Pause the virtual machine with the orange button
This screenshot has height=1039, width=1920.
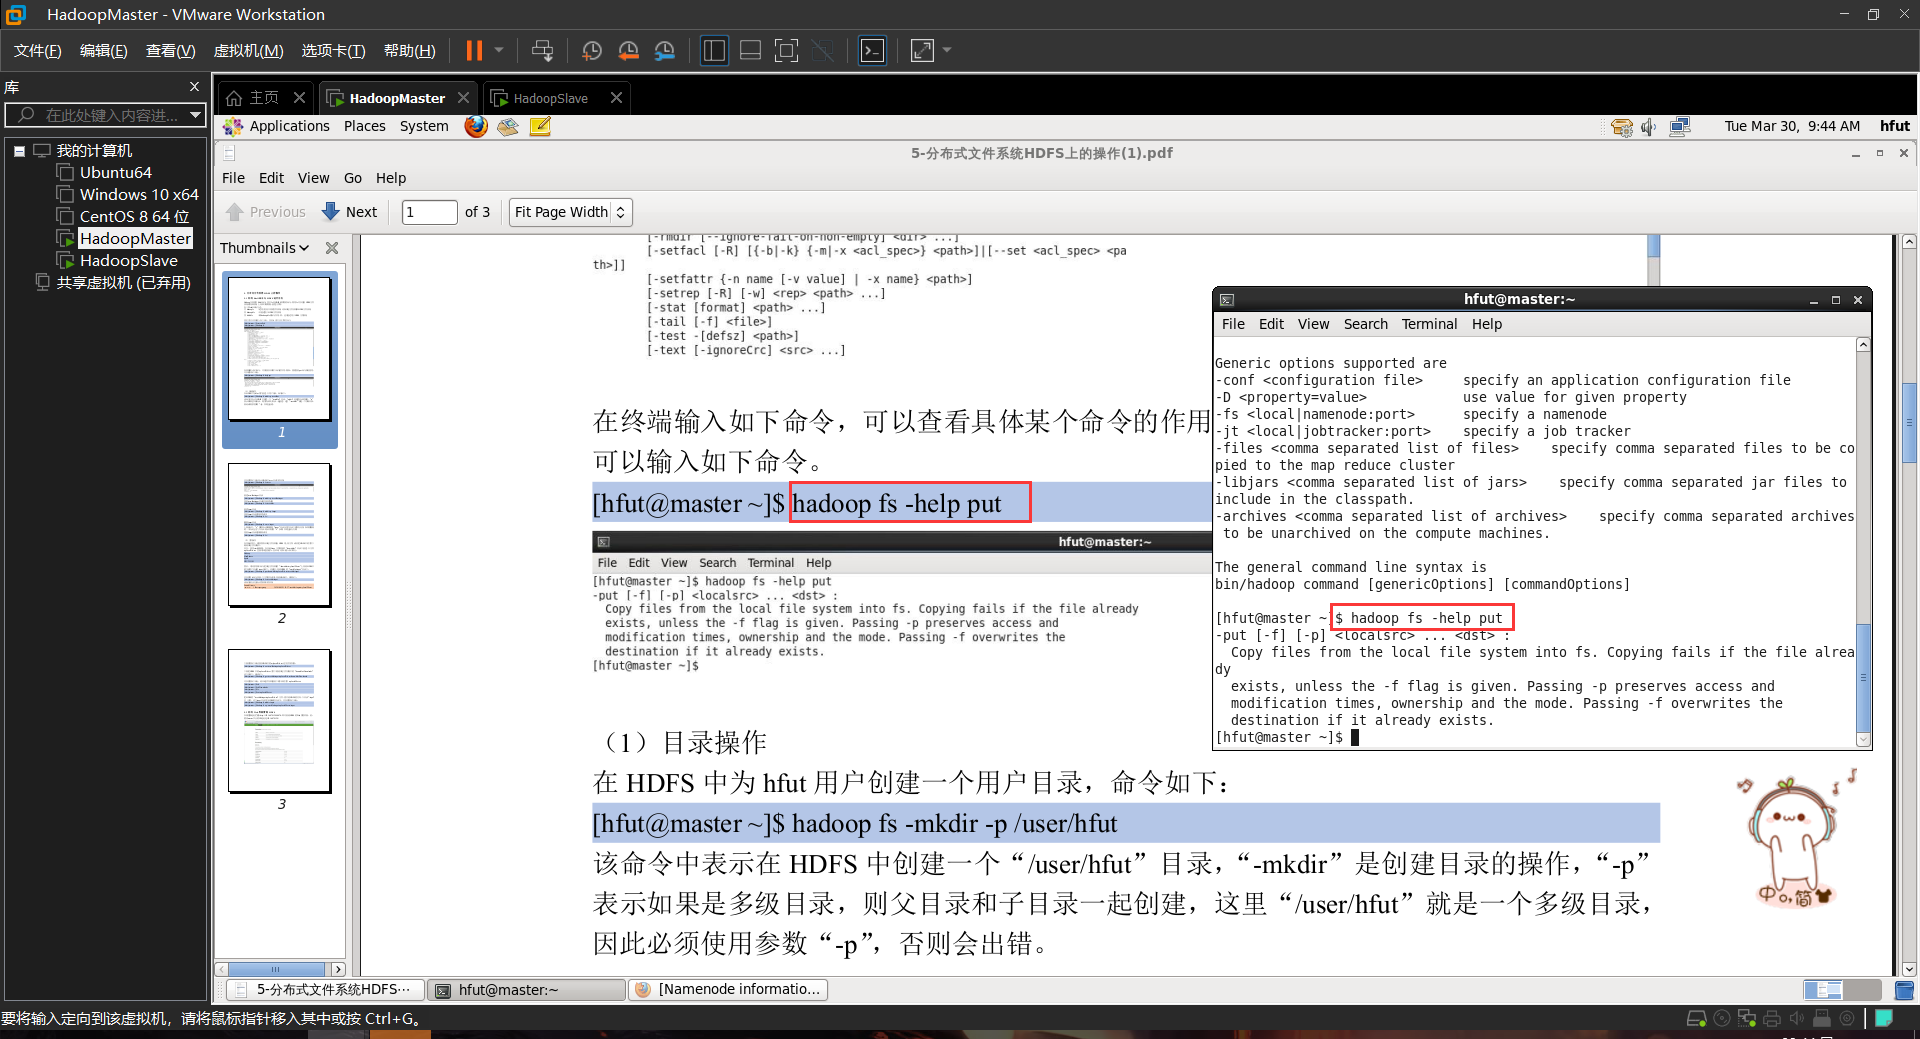(x=474, y=50)
